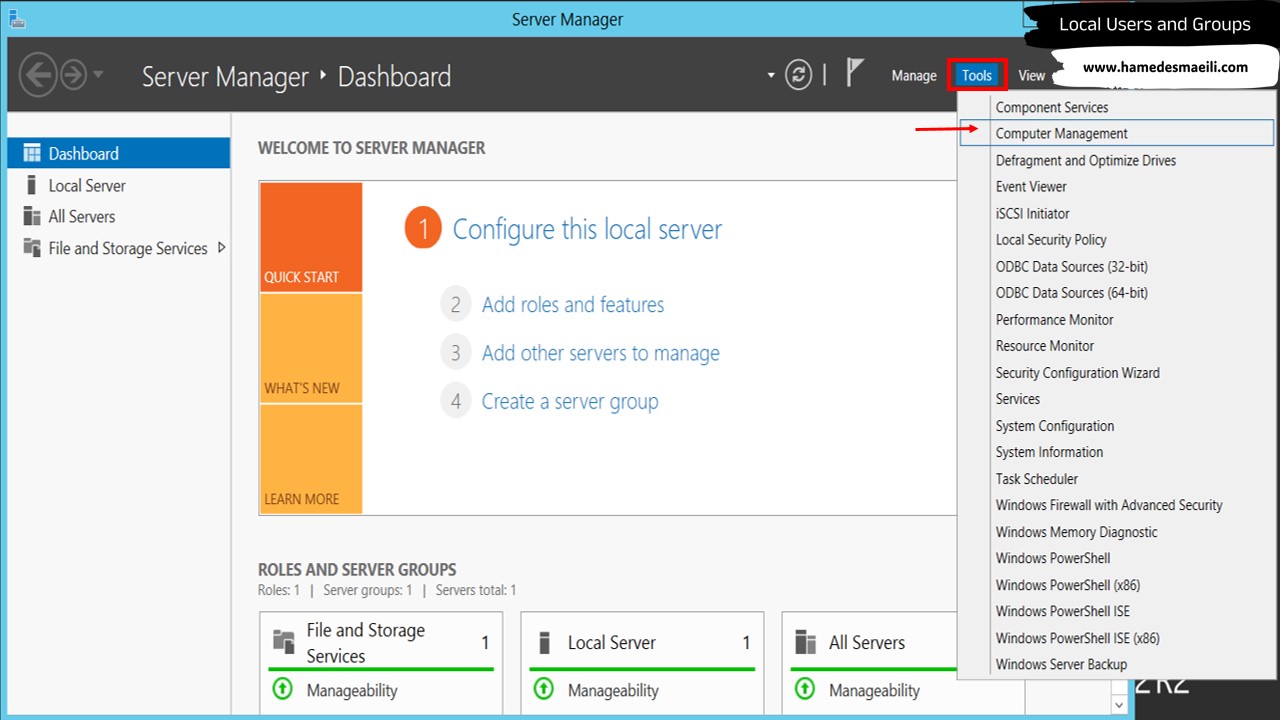Launch Performance Monitor

coord(1117,320)
